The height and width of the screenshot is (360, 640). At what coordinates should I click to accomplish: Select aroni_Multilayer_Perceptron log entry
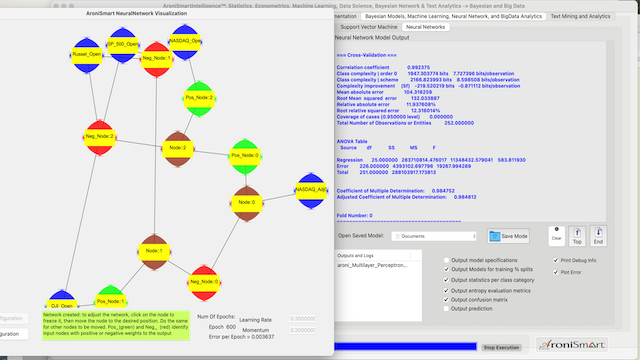[x=372, y=265]
